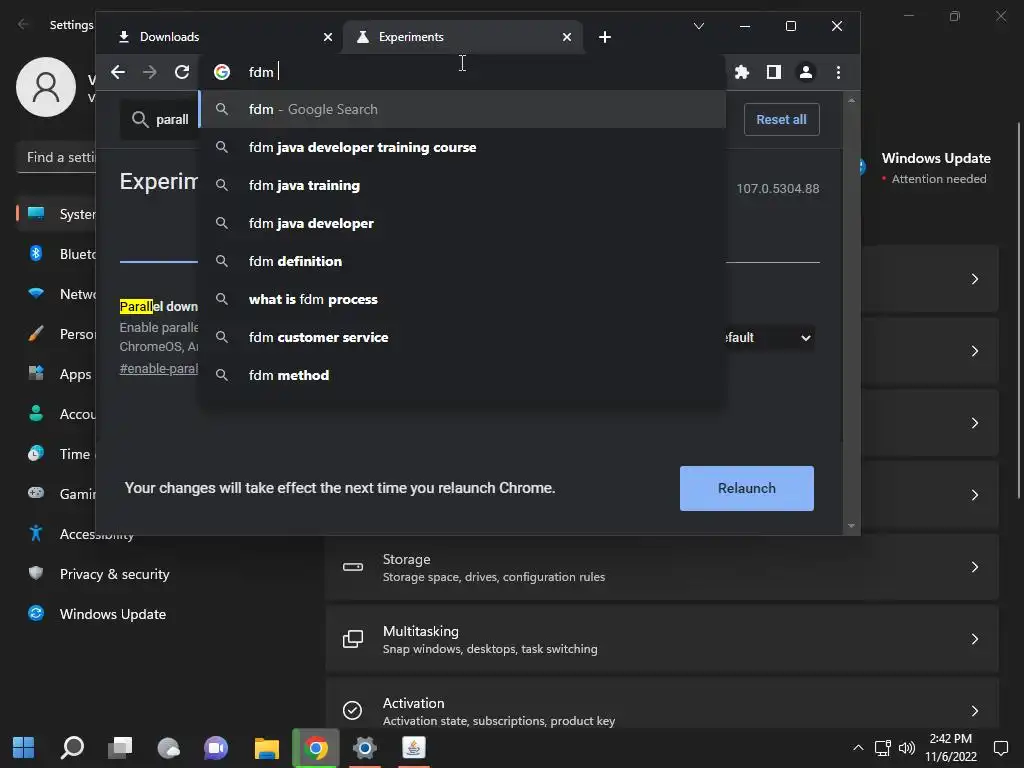Open taskbar Search magnifier
This screenshot has width=1024, height=768.
[x=72, y=748]
